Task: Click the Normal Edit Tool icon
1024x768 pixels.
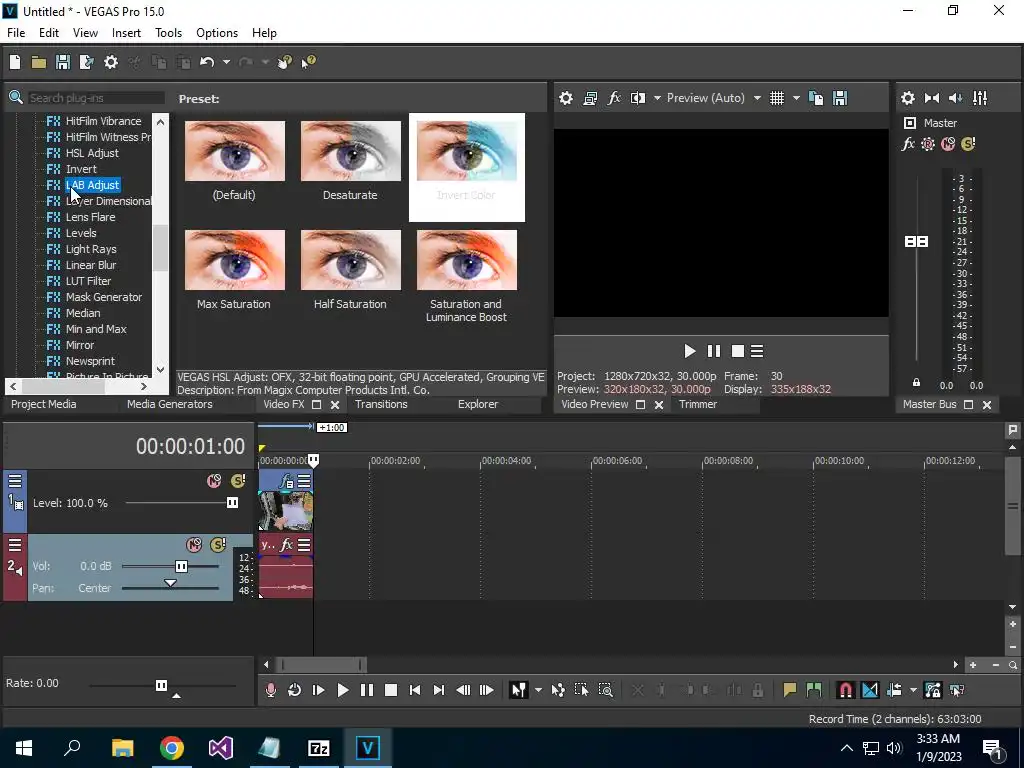Action: [519, 690]
